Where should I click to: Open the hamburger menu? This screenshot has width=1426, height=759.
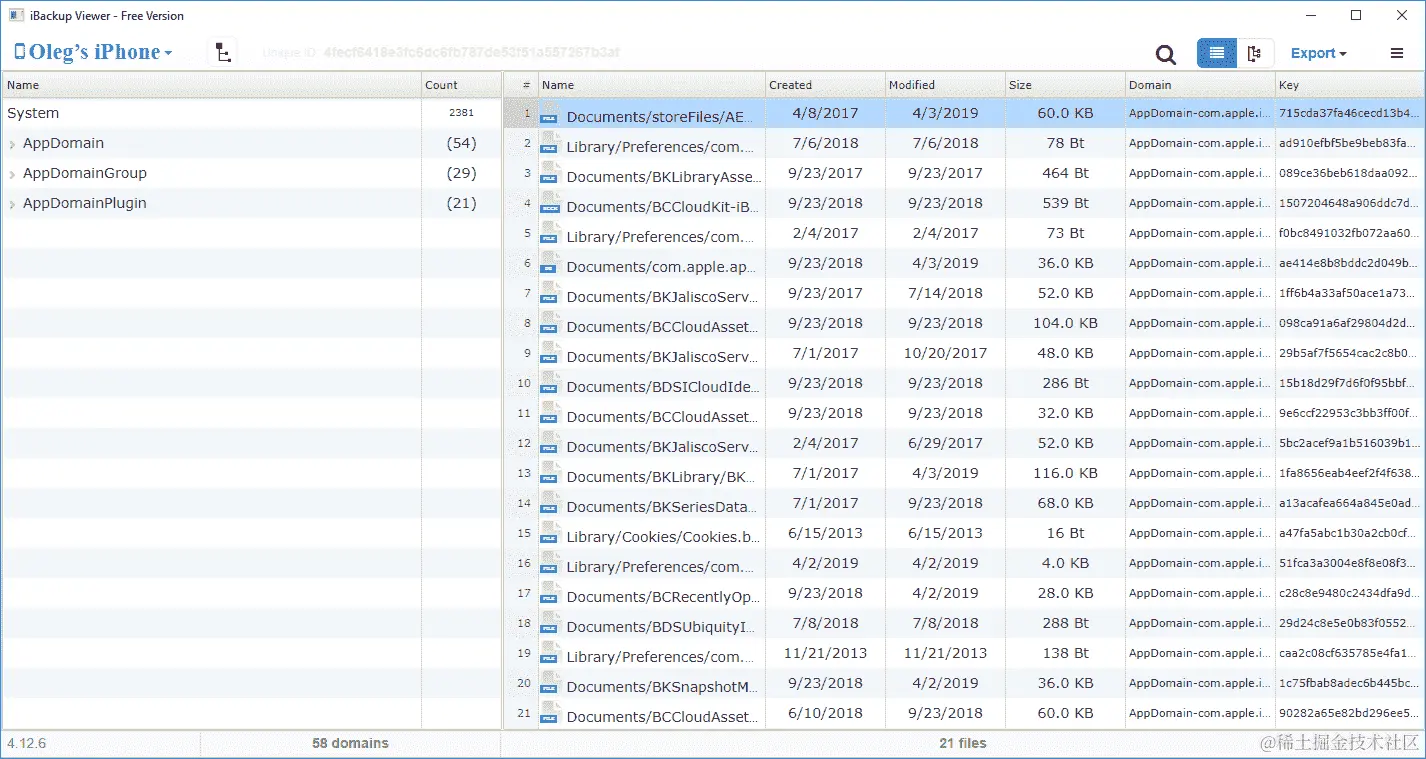[1397, 54]
